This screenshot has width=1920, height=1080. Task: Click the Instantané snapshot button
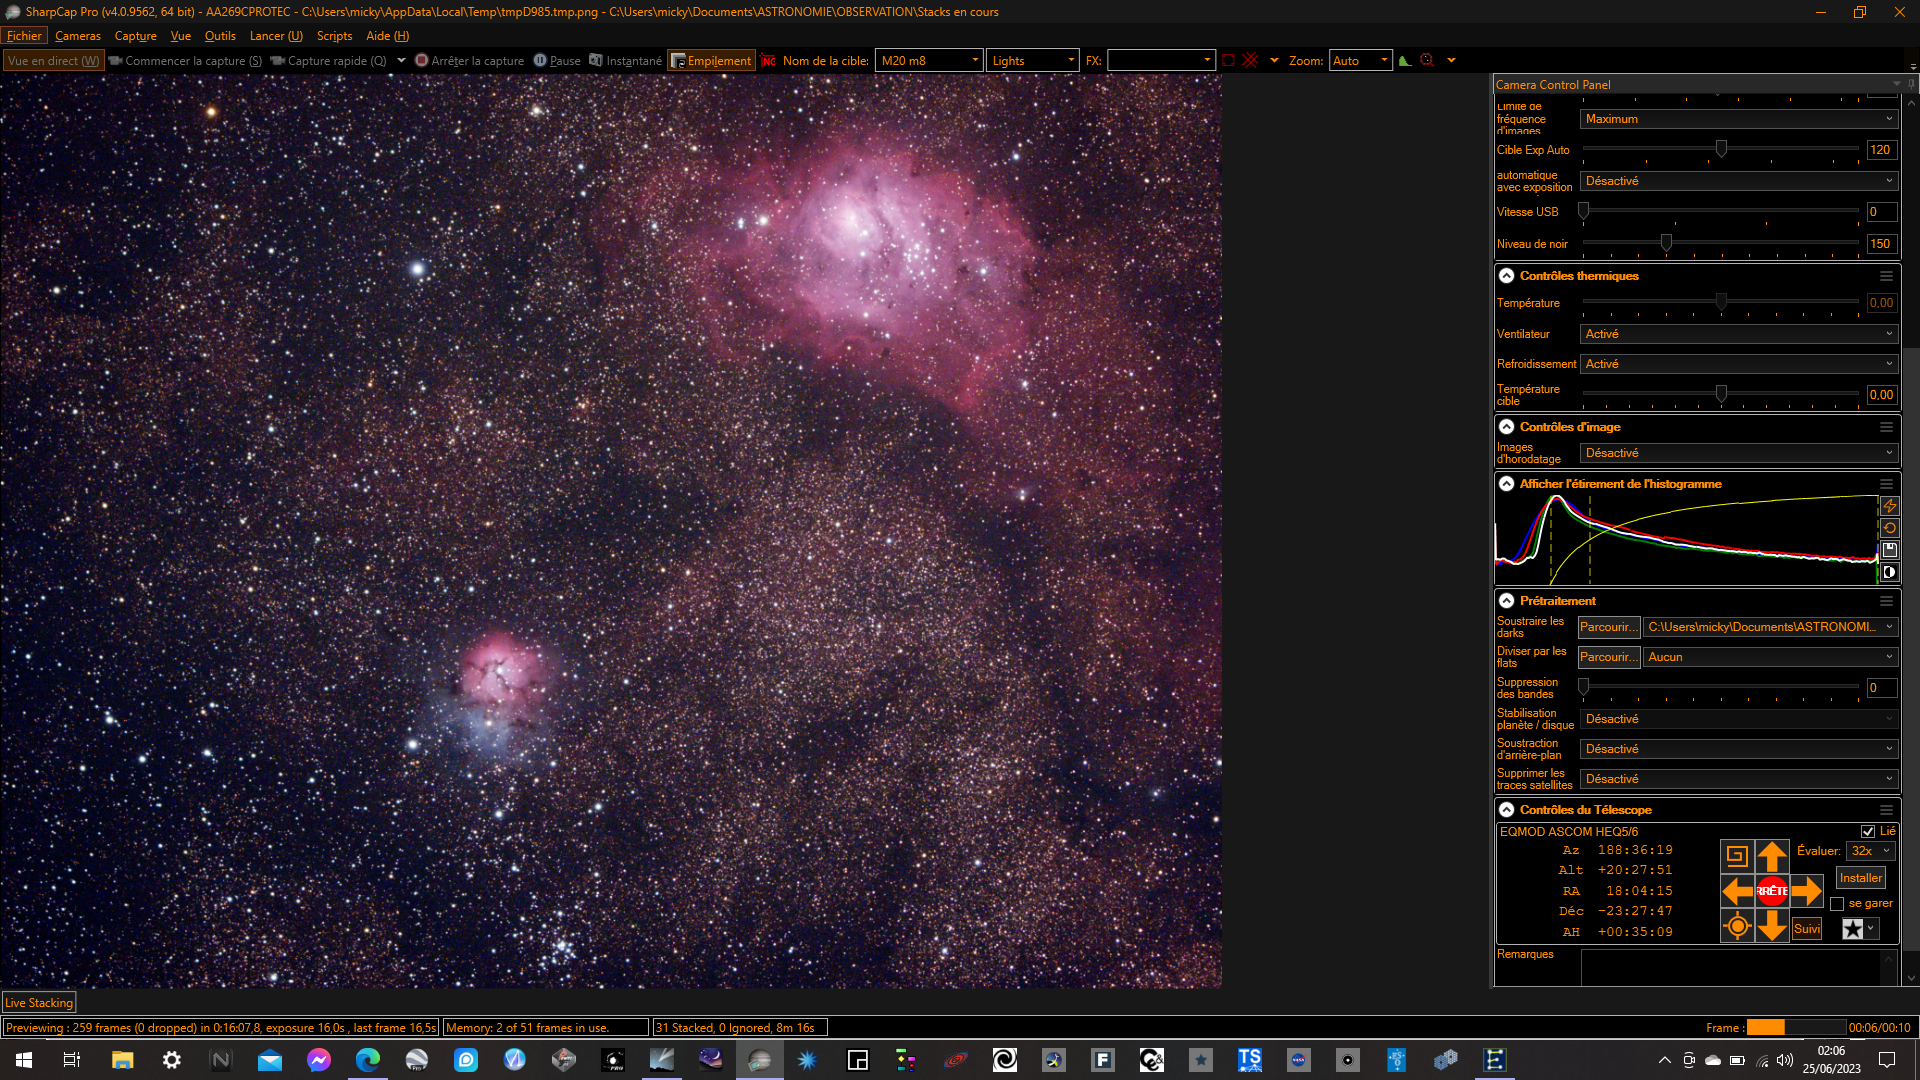click(x=625, y=61)
